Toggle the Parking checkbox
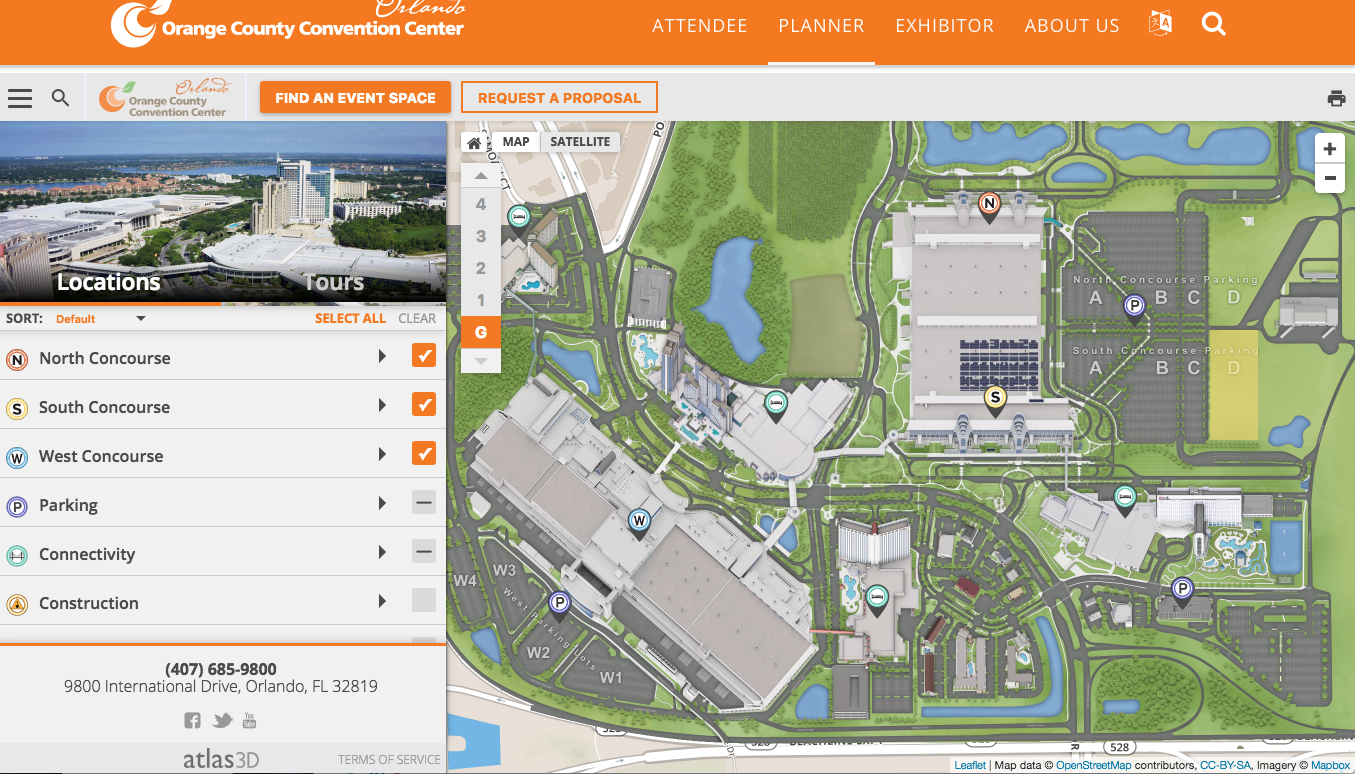 424,503
